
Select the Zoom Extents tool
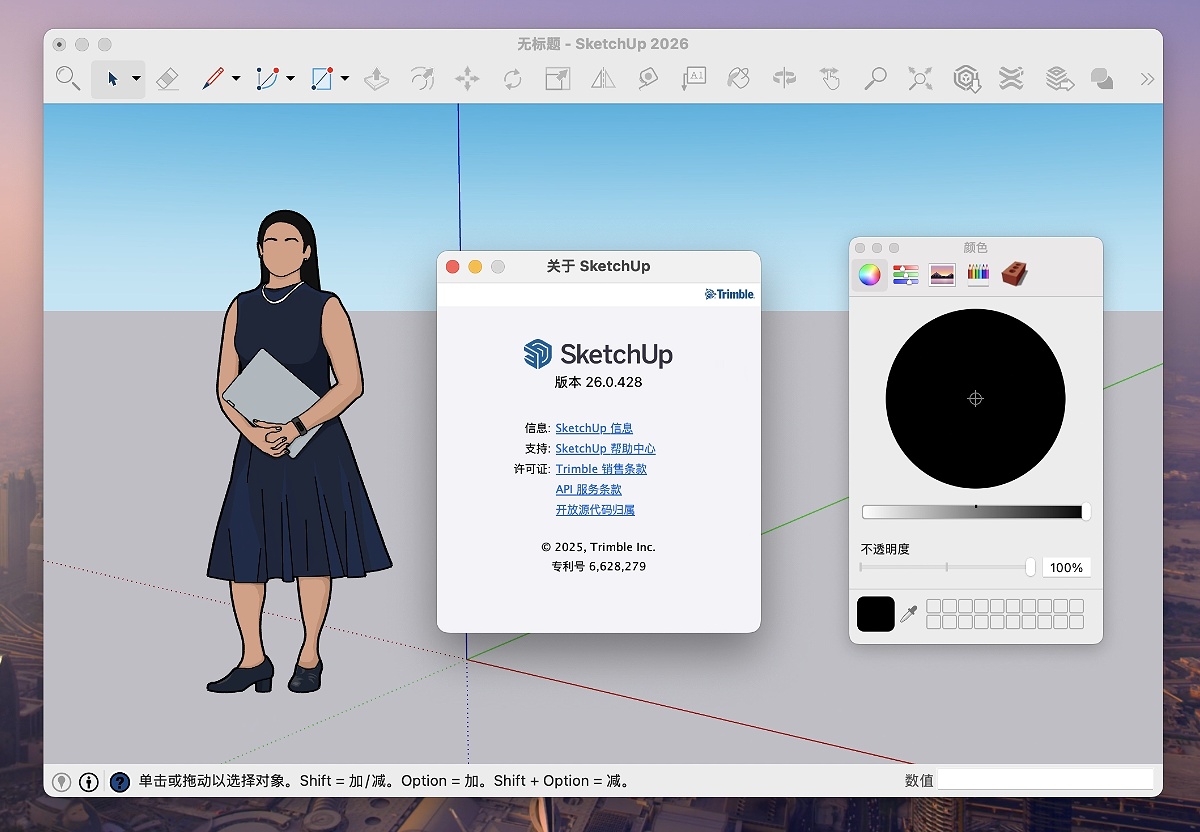coord(920,79)
